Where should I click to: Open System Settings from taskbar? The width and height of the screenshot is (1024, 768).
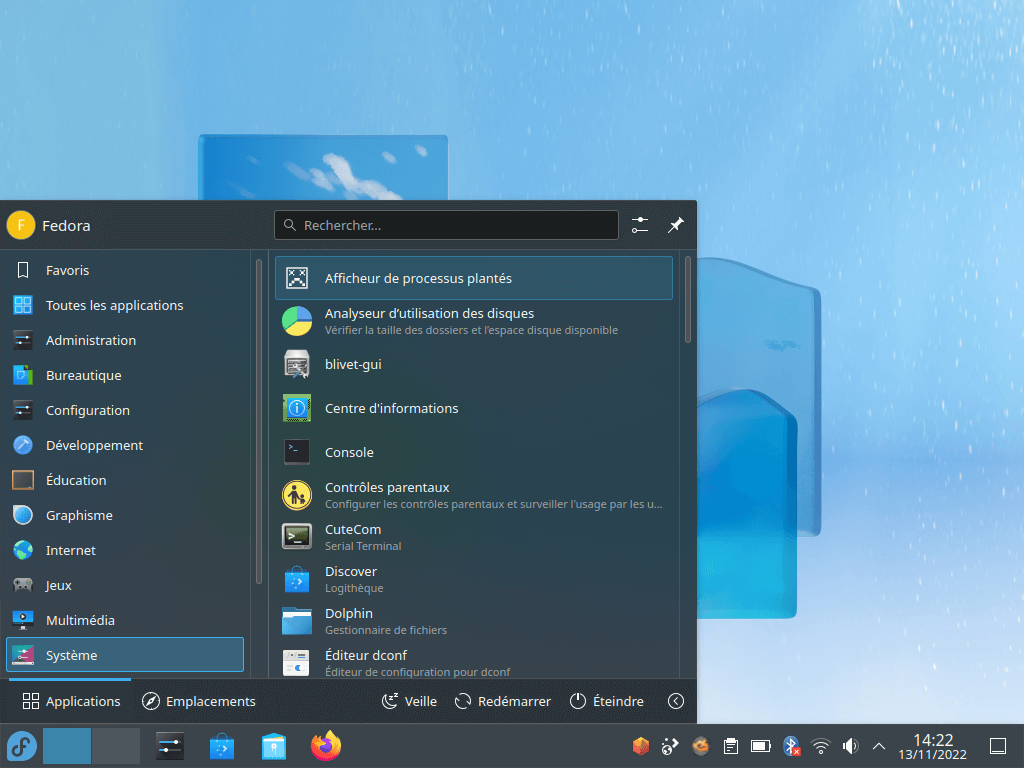pos(170,746)
